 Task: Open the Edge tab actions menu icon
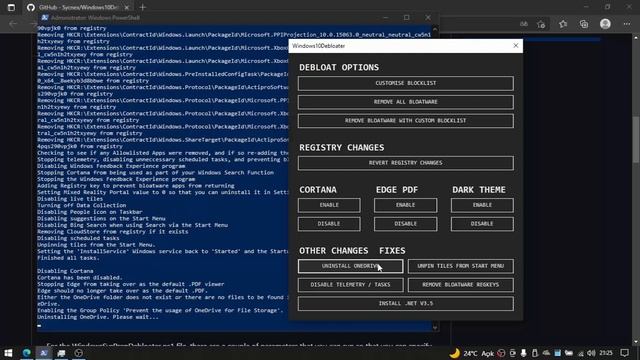click(x=11, y=7)
